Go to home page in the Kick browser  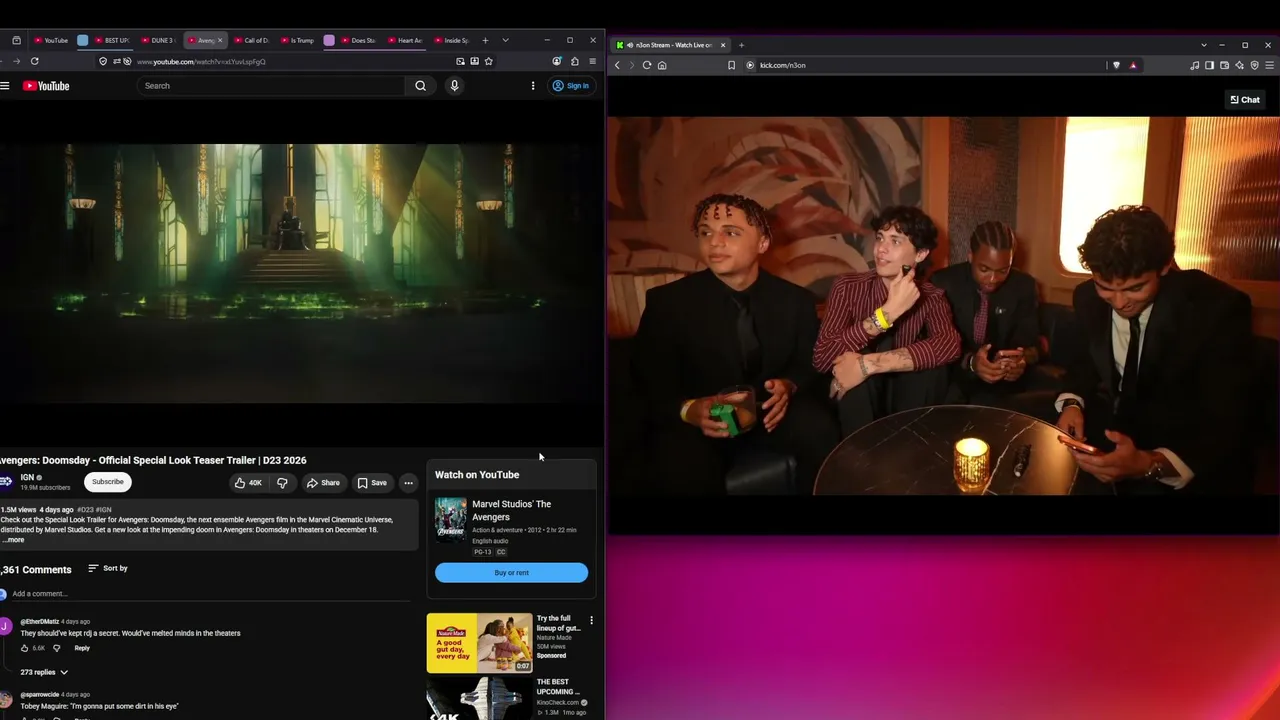click(662, 65)
